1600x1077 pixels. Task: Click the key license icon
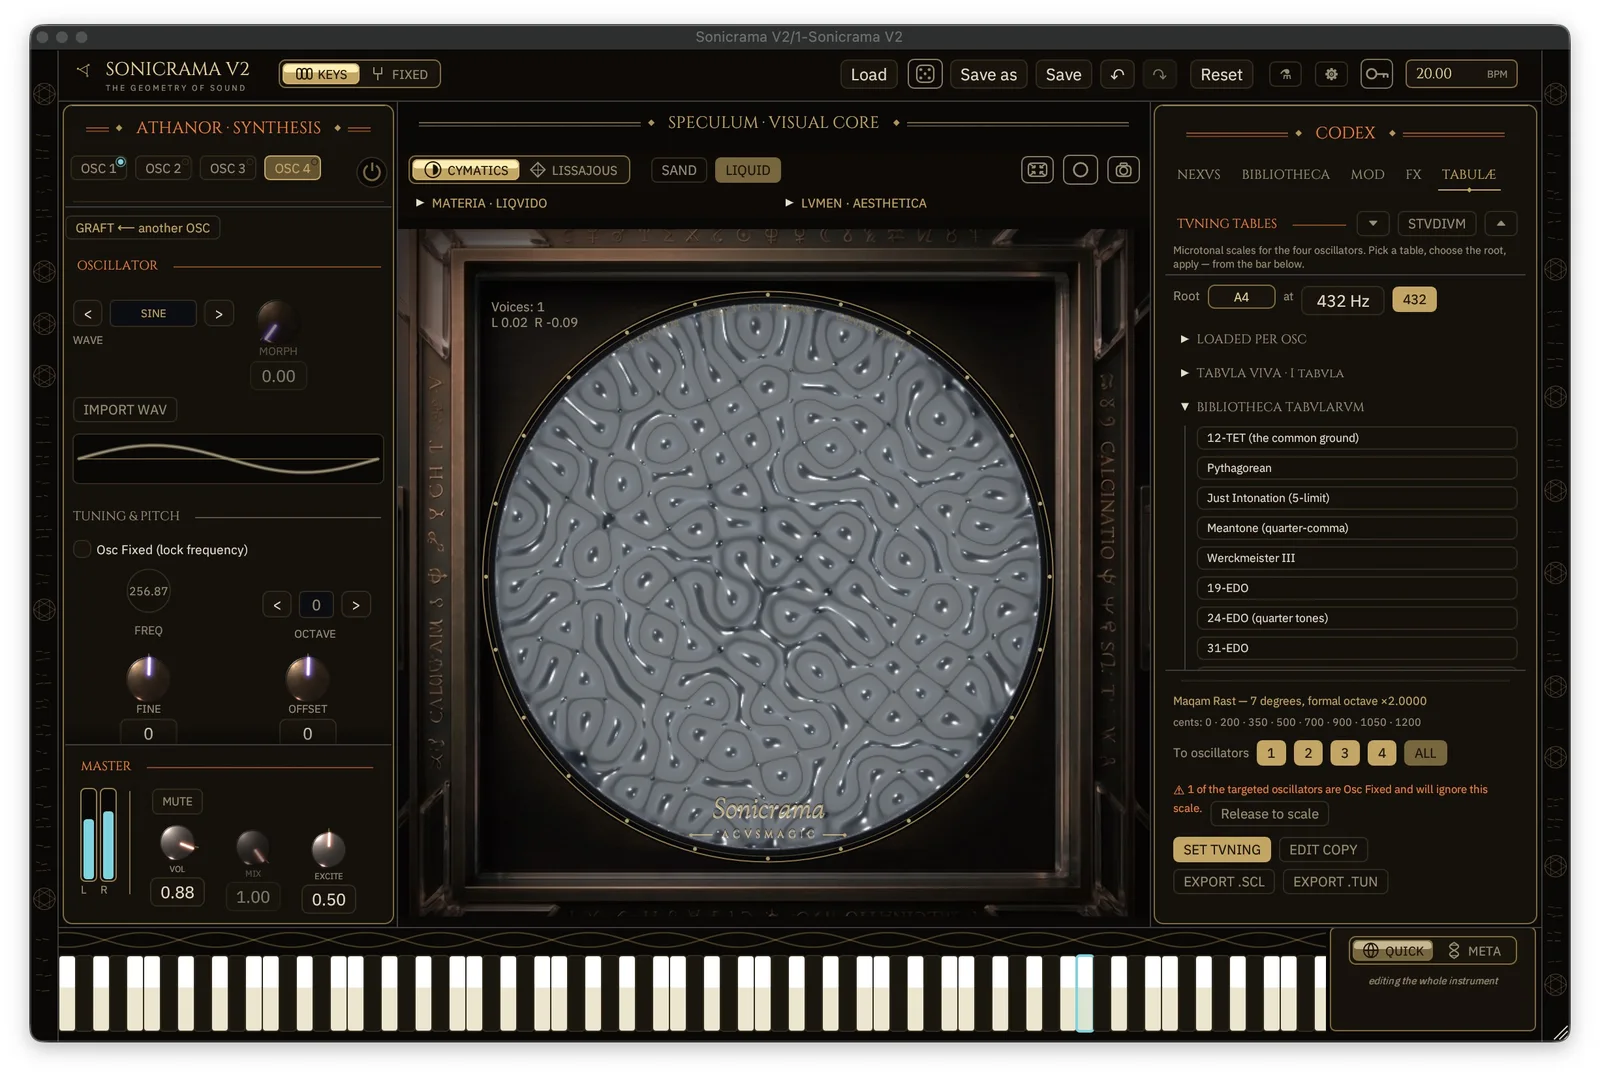1377,74
